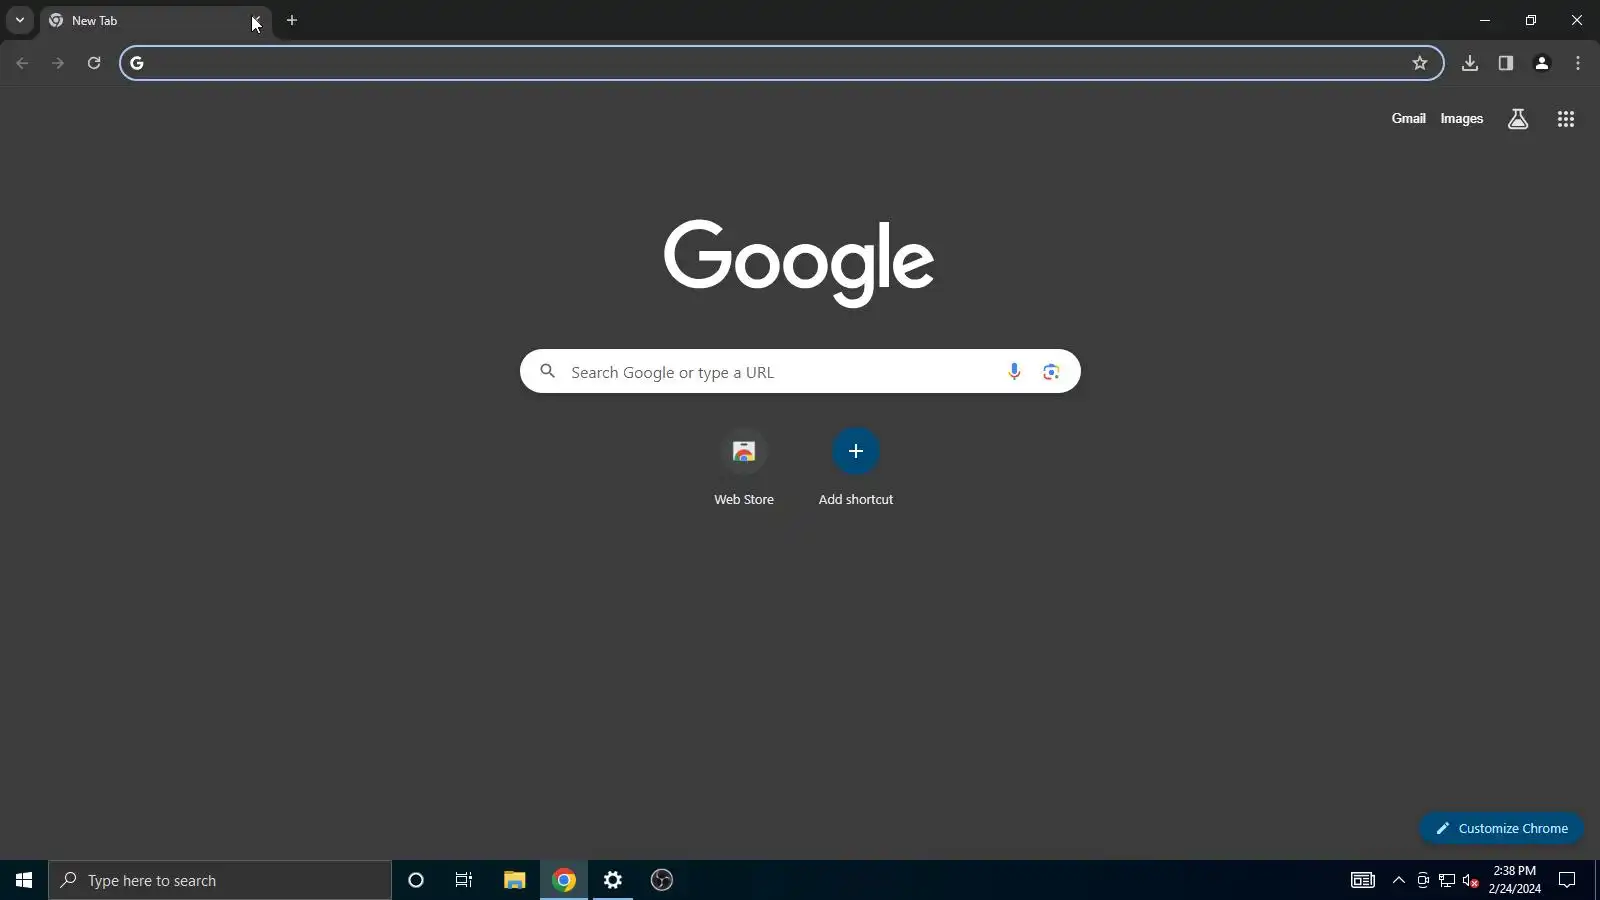Click the Google logo
This screenshot has width=1600, height=900.
(799, 262)
